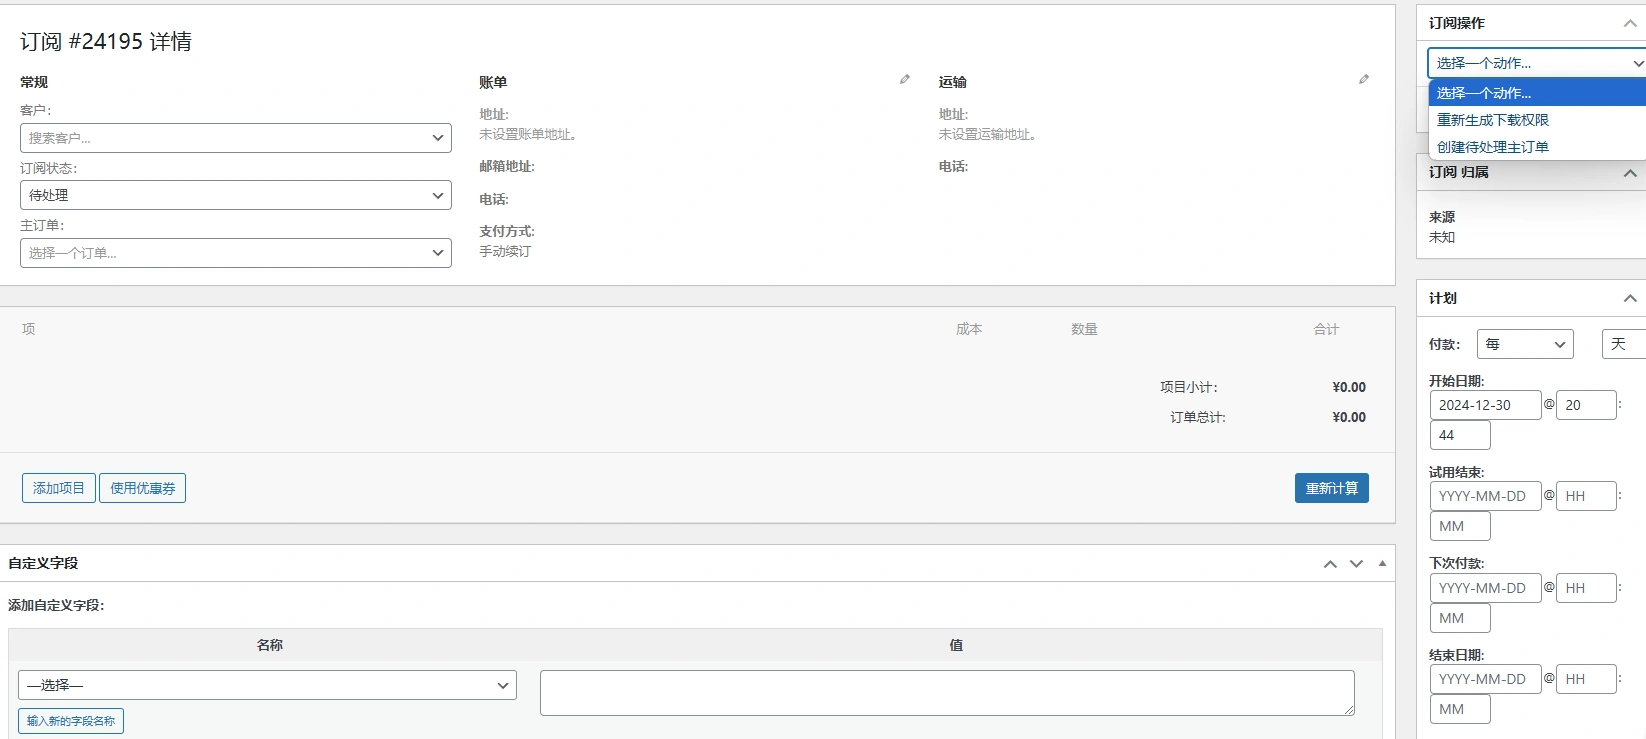1646x739 pixels.
Task: Click the 结束日期 HH field
Action: 1586,679
